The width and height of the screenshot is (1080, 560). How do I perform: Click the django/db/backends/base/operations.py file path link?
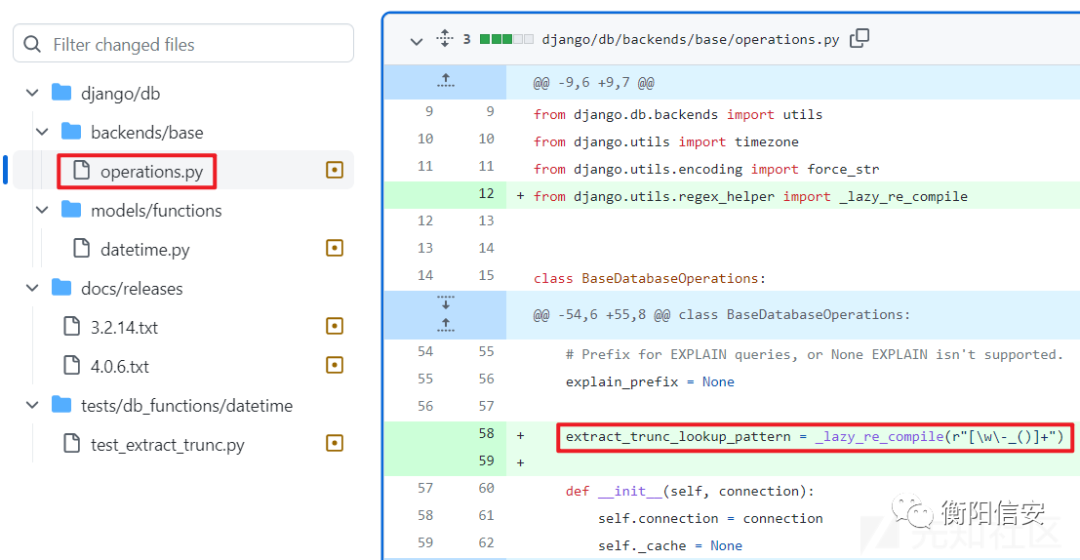click(690, 39)
